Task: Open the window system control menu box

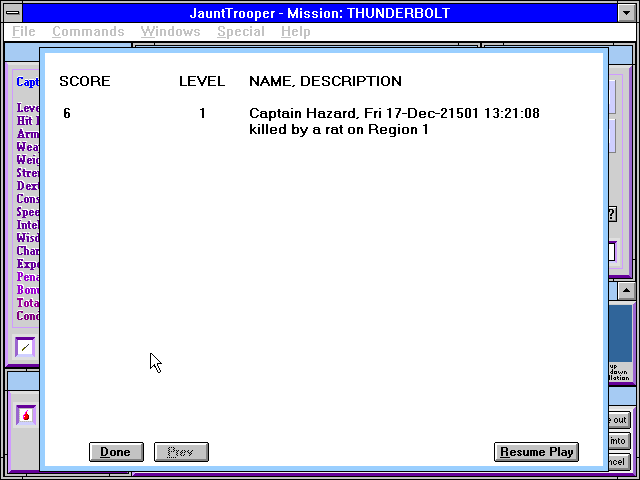Action: click(x=13, y=13)
